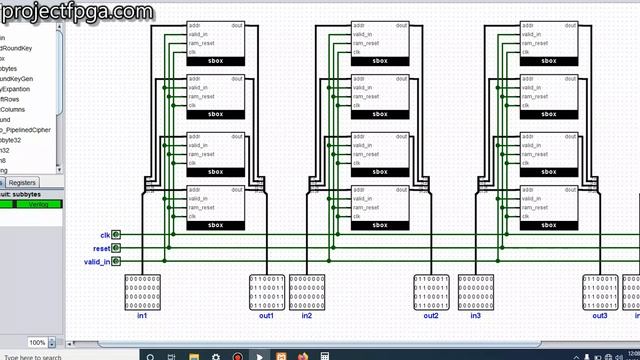Select the third sbox block above in2

coord(380,154)
